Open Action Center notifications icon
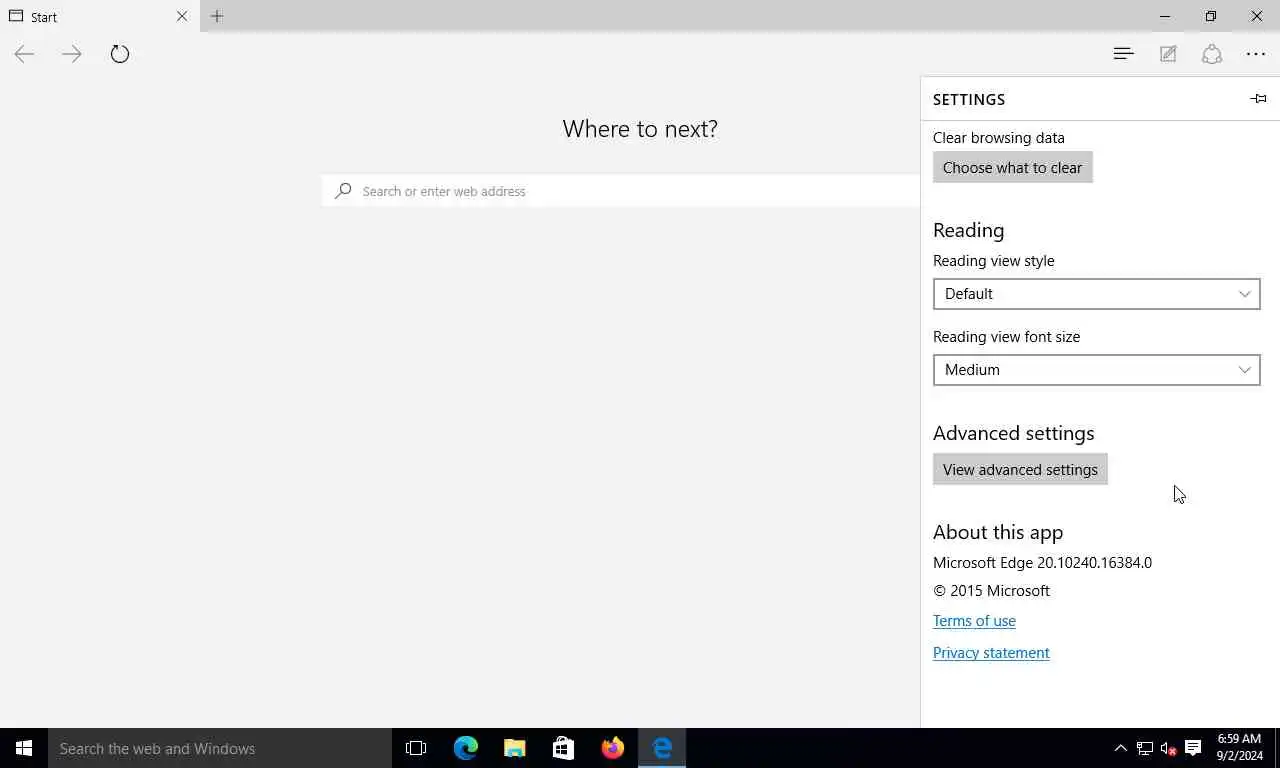 point(1193,748)
